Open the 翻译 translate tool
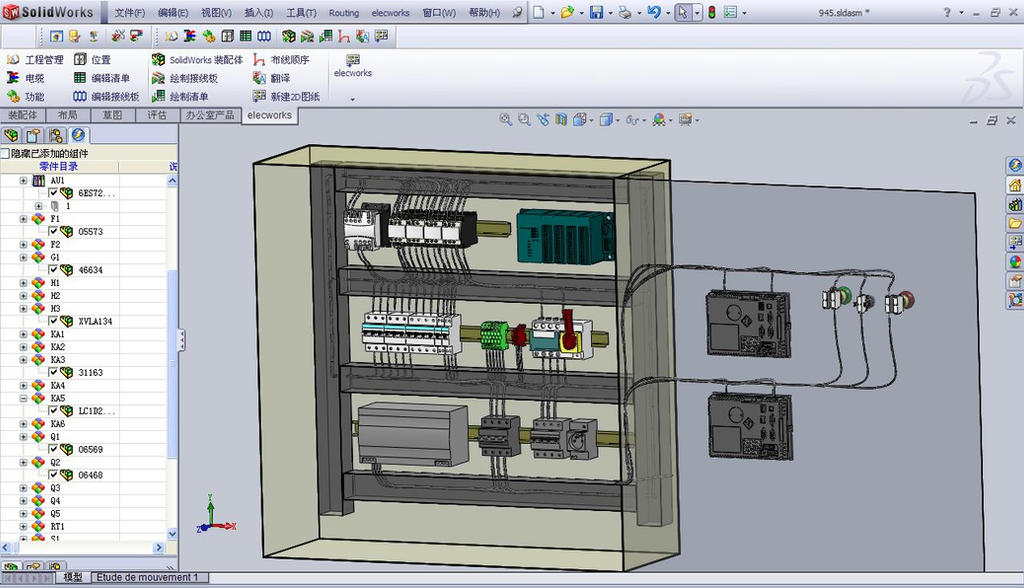This screenshot has width=1024, height=588. 271,78
